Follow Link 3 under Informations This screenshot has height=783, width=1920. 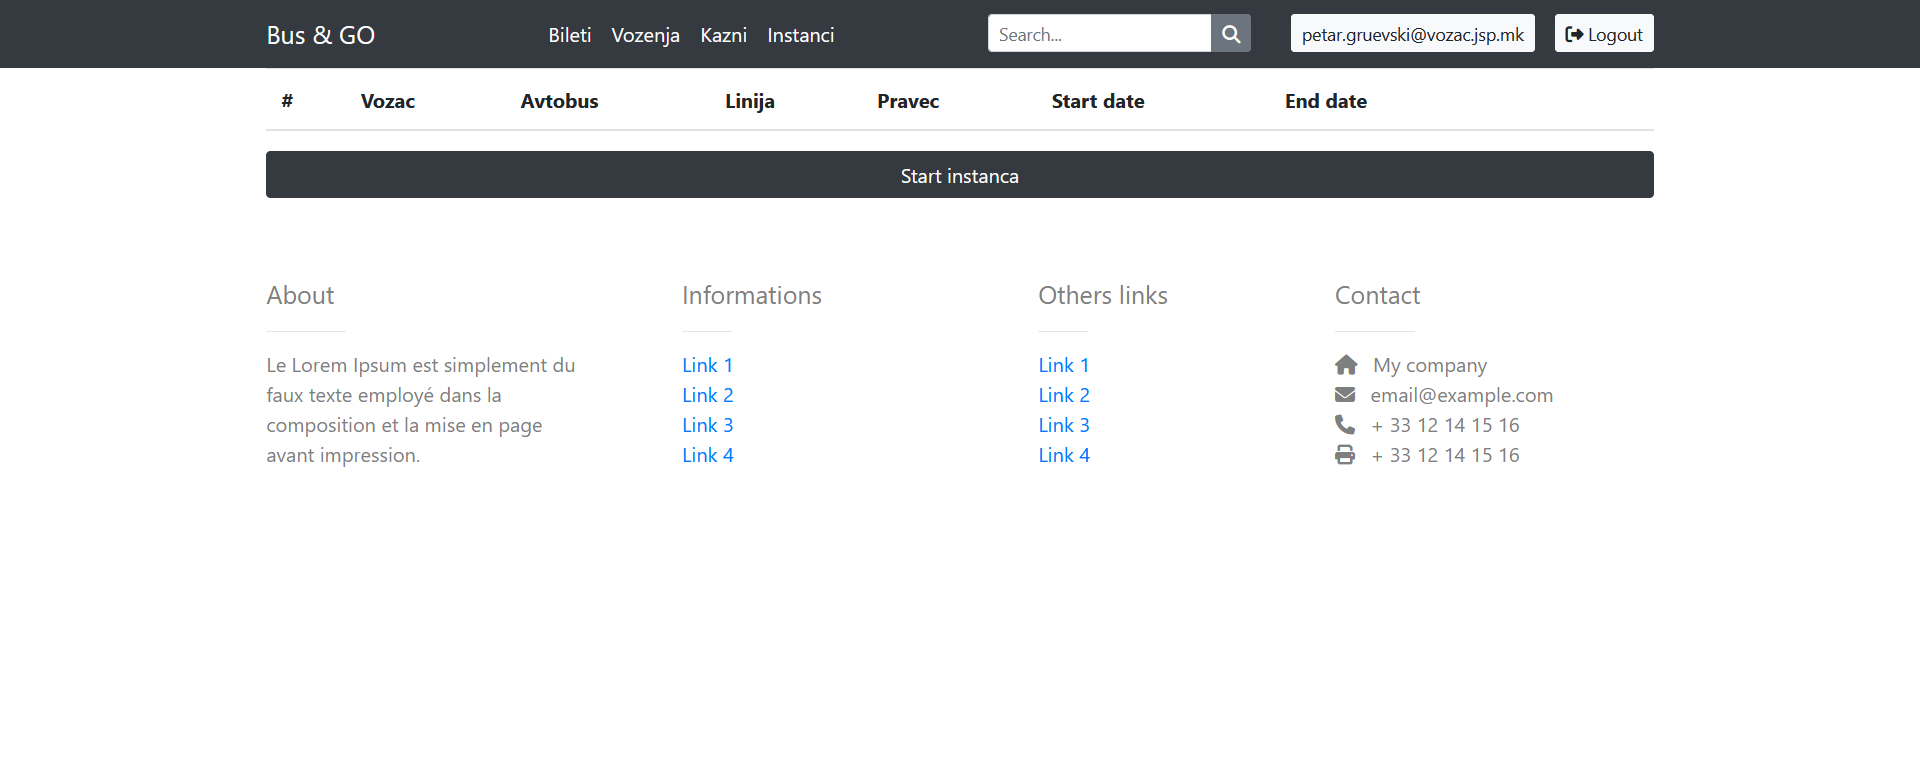pos(707,425)
